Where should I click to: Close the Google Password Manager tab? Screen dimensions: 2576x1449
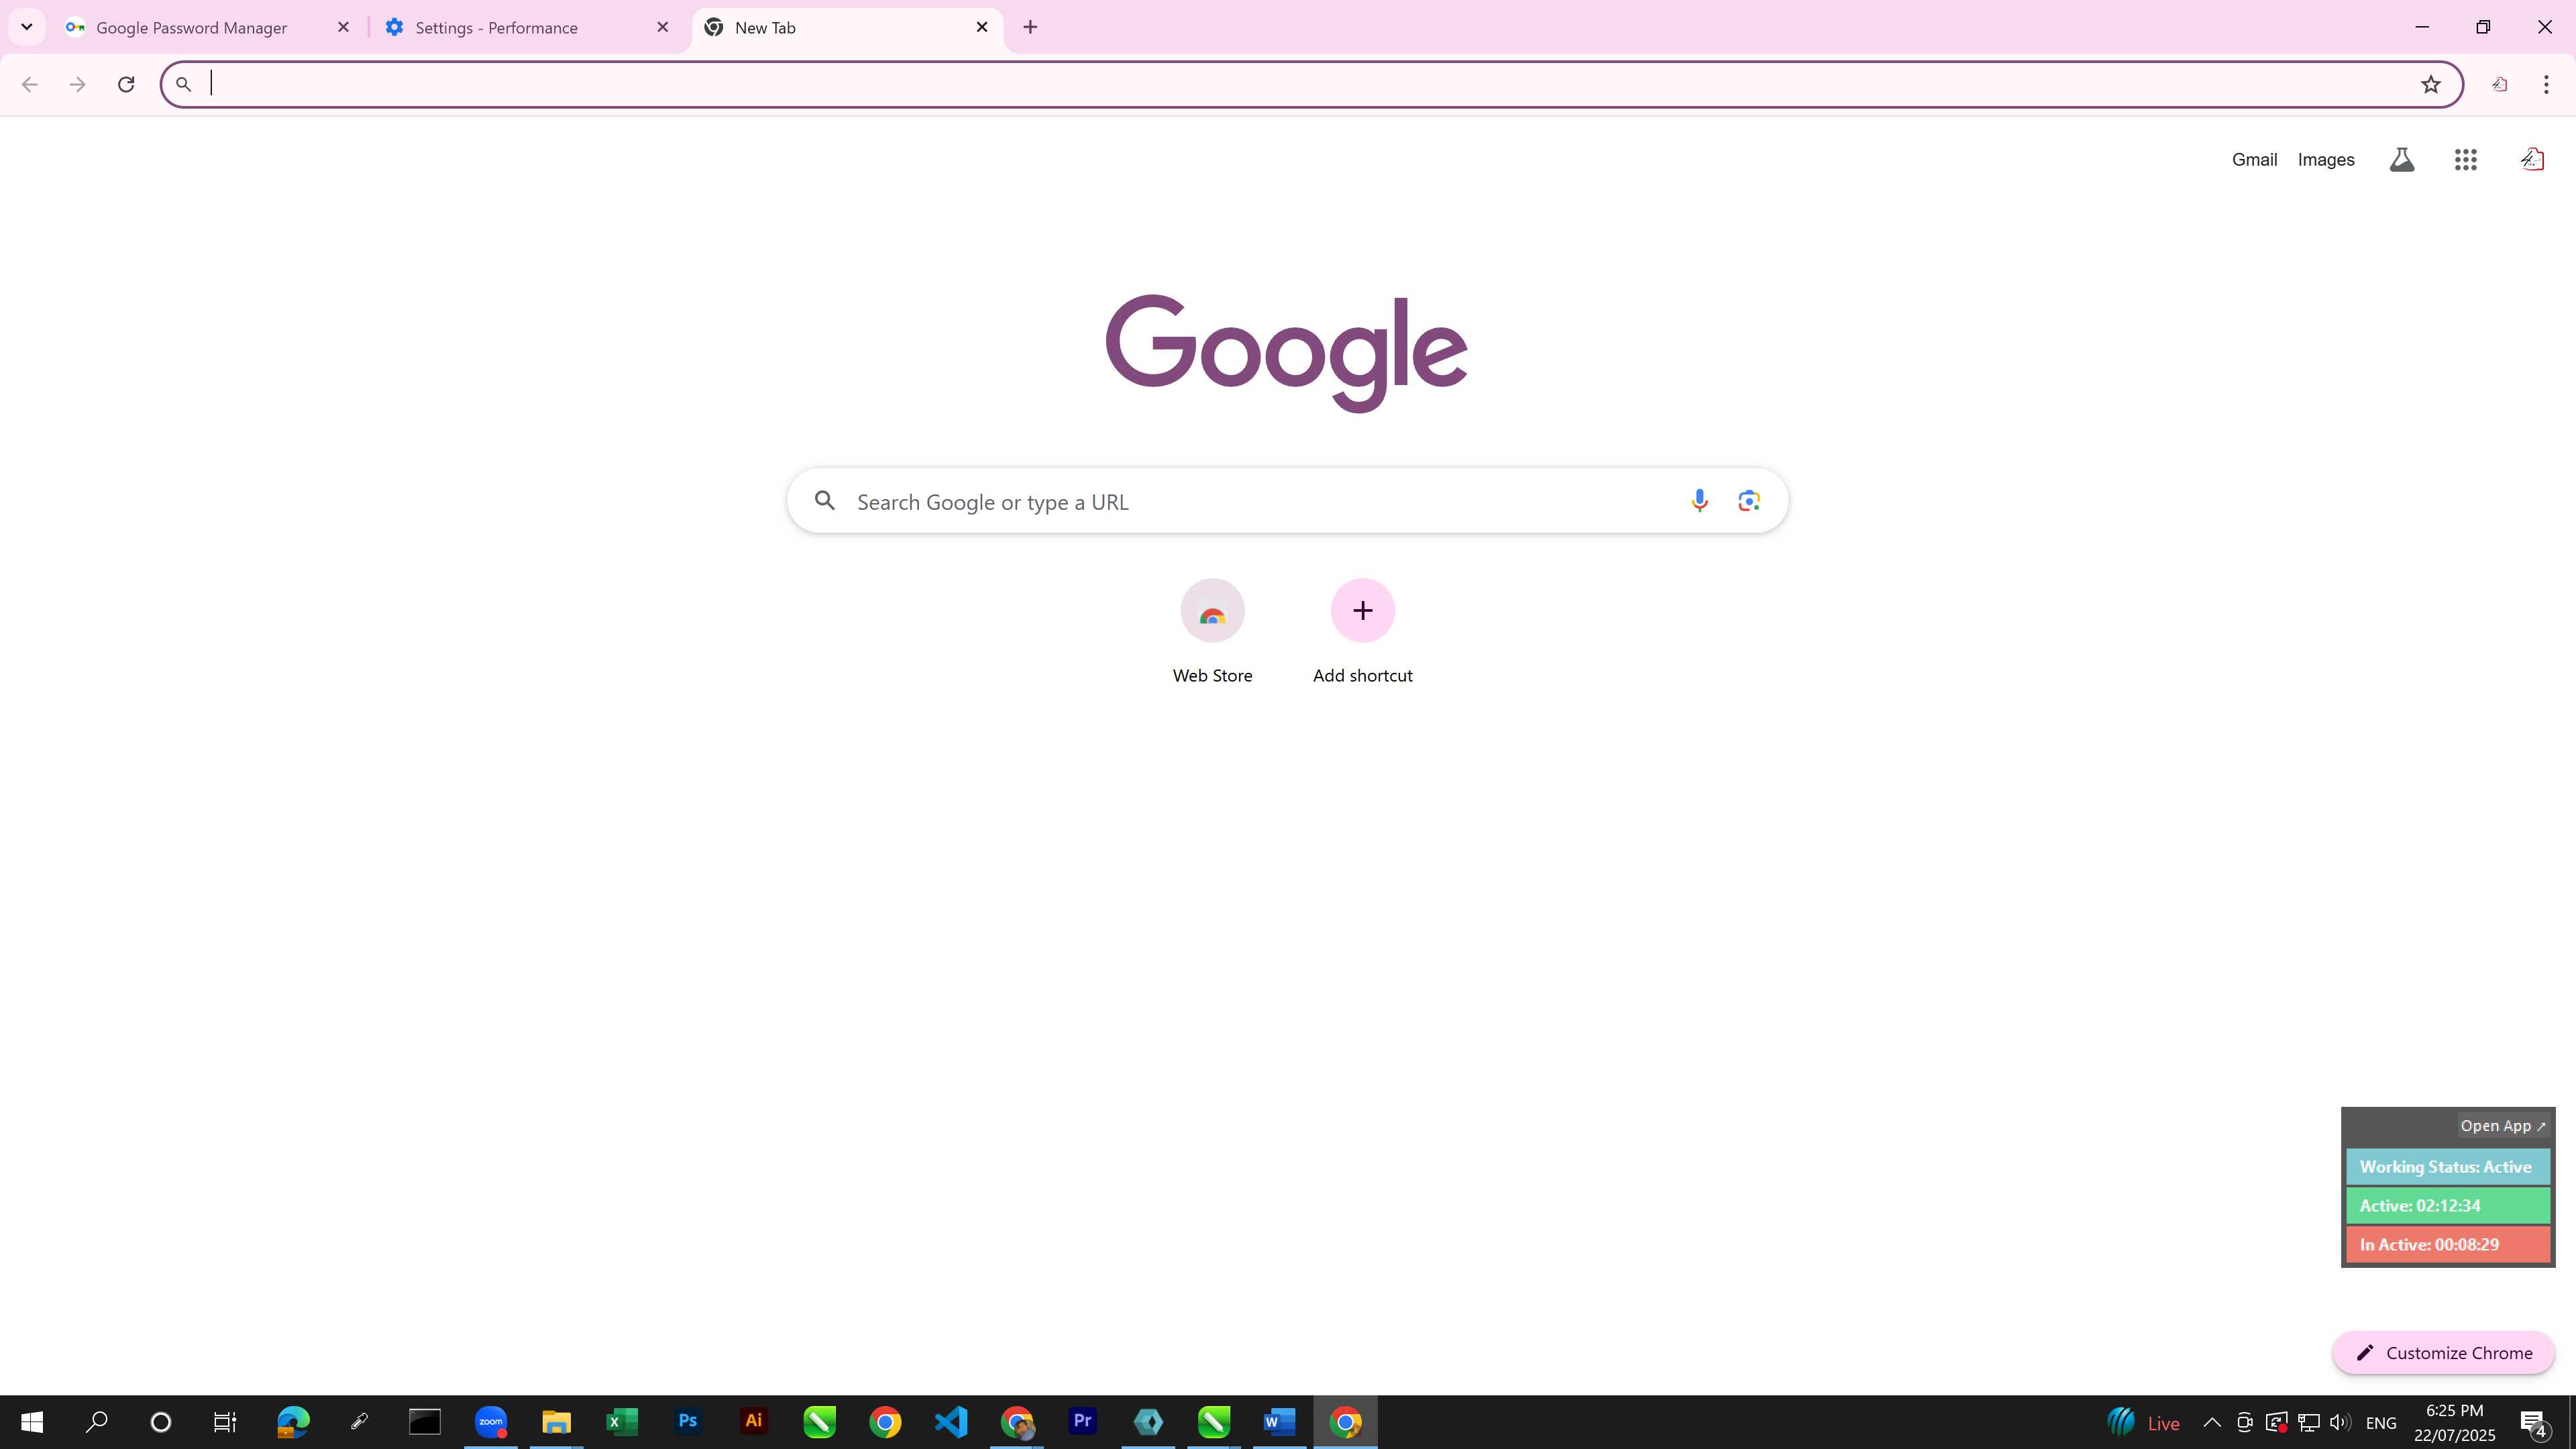[x=343, y=27]
